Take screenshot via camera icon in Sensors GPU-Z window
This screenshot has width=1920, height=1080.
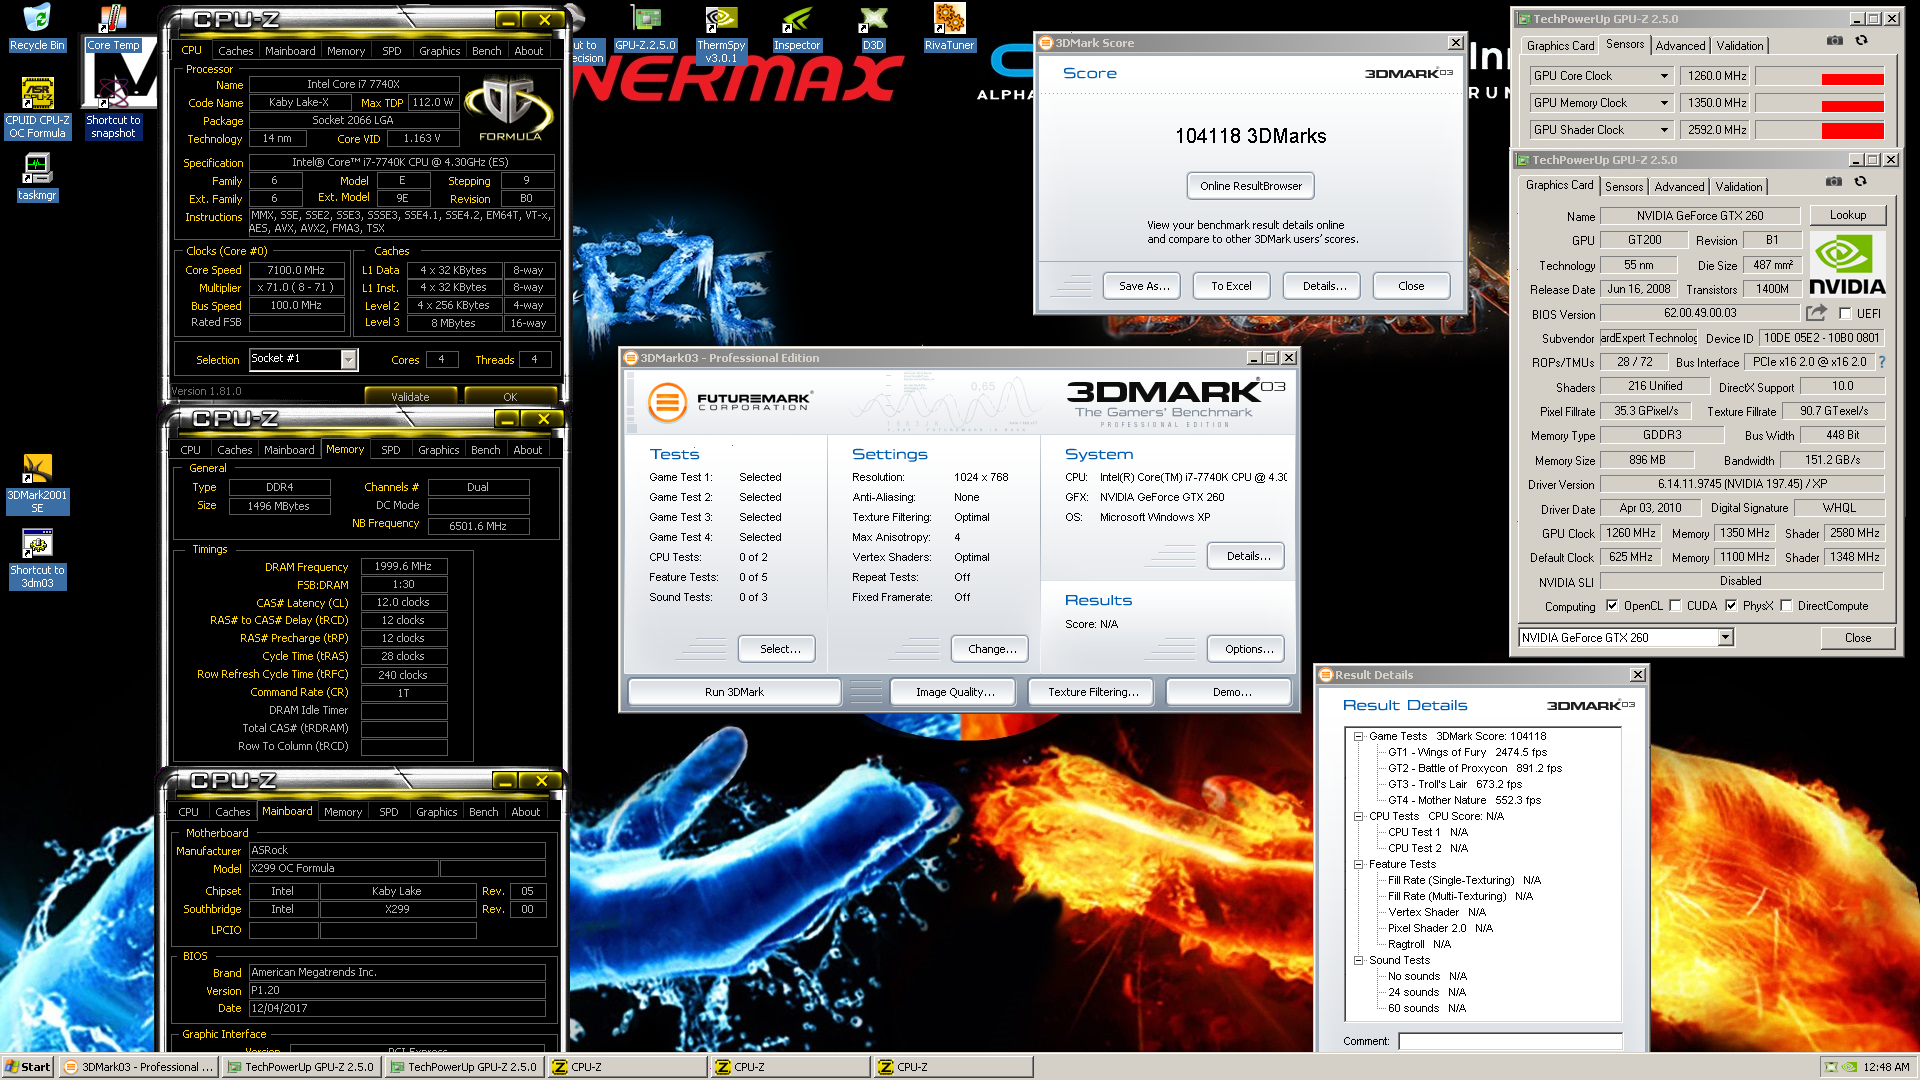click(x=1835, y=41)
